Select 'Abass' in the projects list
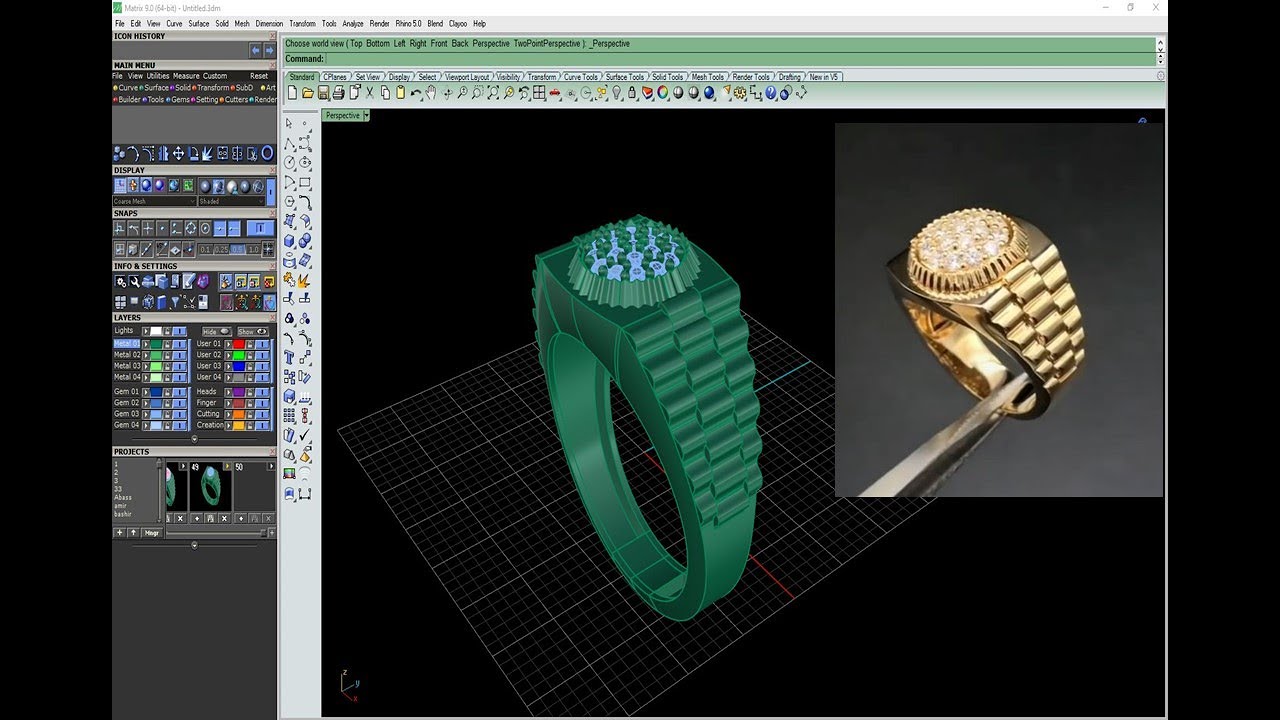The width and height of the screenshot is (1280, 720). coord(123,497)
